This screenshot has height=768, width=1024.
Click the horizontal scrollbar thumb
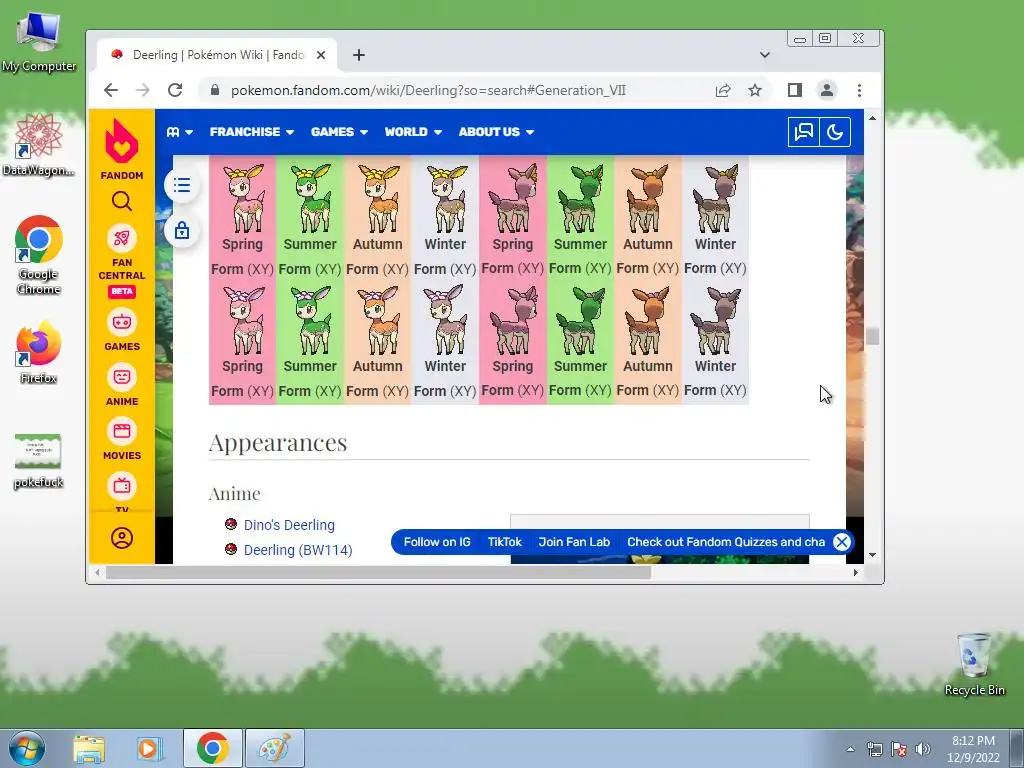378,572
